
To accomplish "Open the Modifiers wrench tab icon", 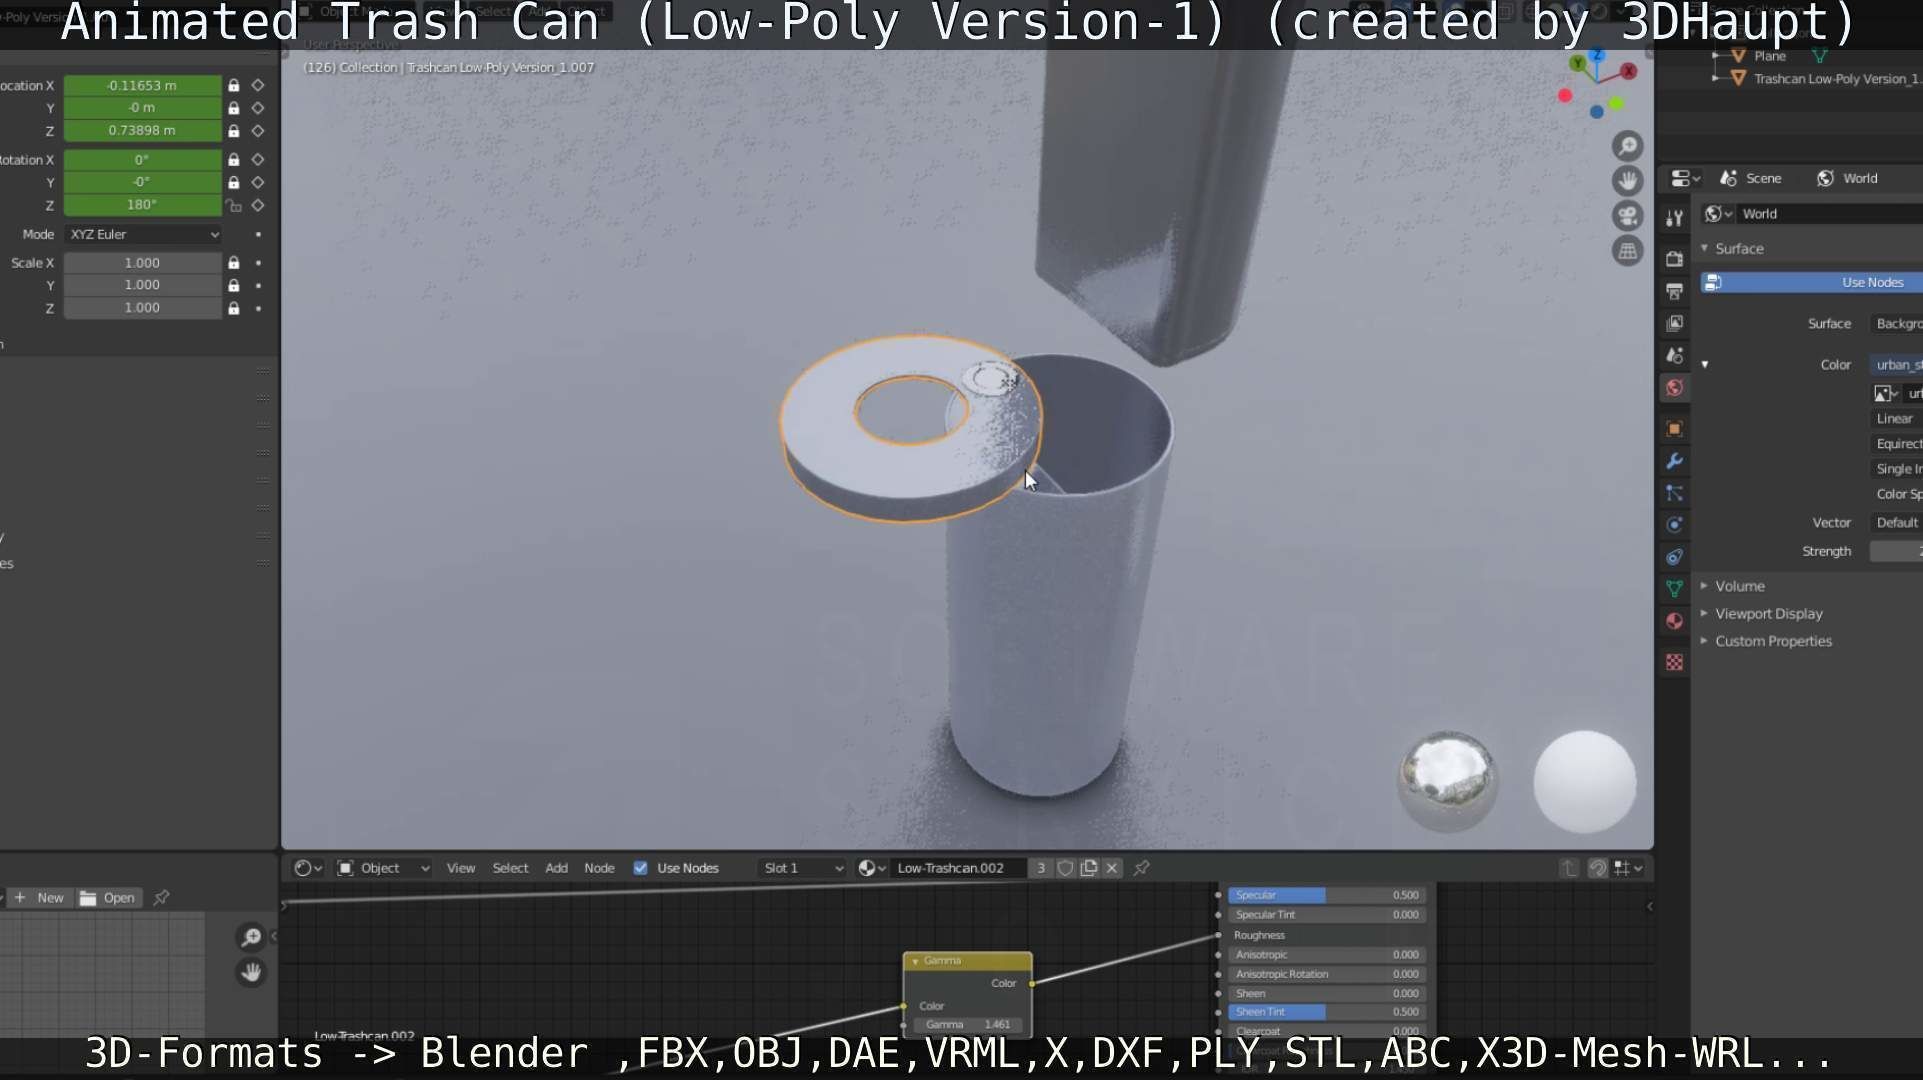I will click(x=1675, y=461).
